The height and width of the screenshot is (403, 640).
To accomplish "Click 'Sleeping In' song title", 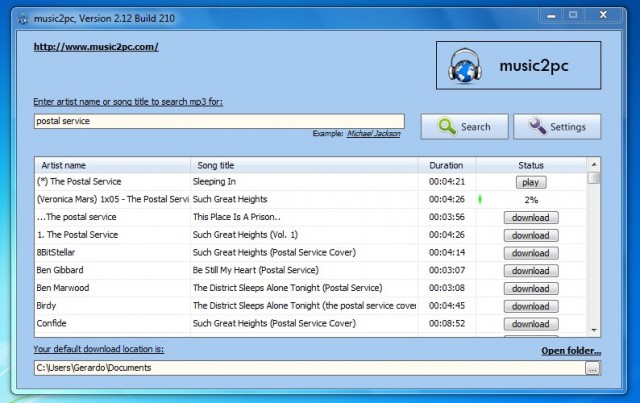I will point(214,182).
